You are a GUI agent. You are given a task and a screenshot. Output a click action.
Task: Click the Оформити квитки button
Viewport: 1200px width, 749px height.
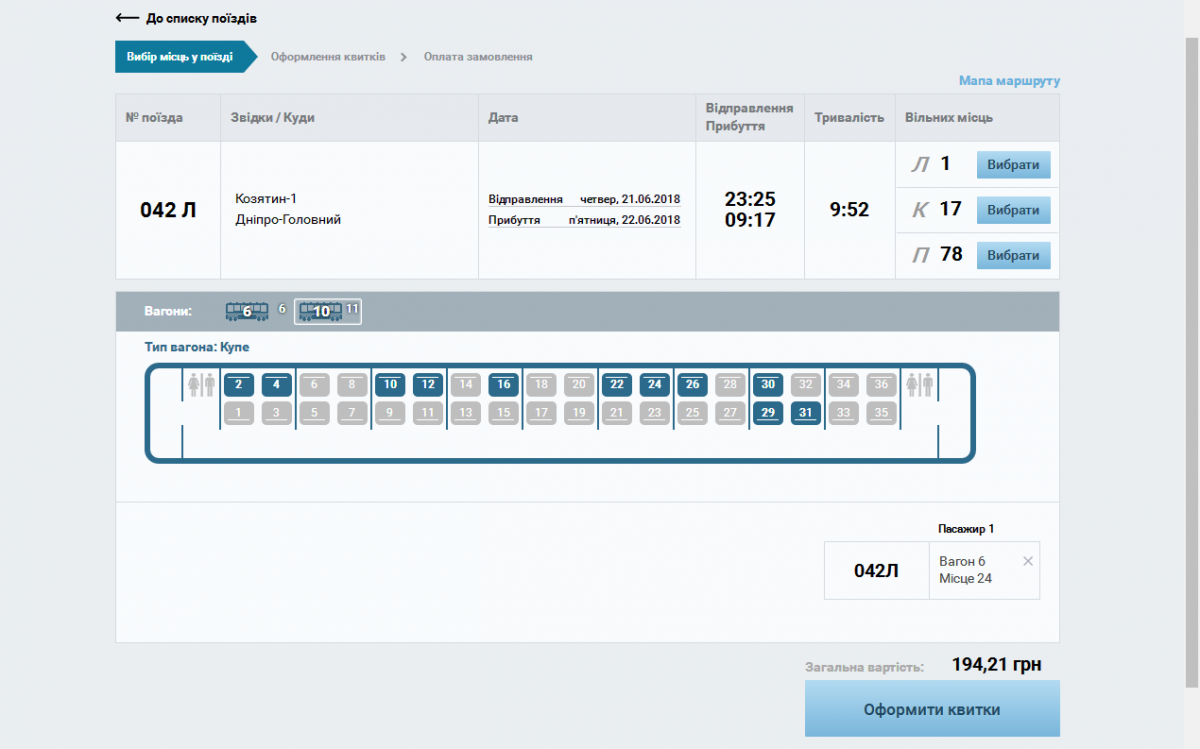[931, 709]
